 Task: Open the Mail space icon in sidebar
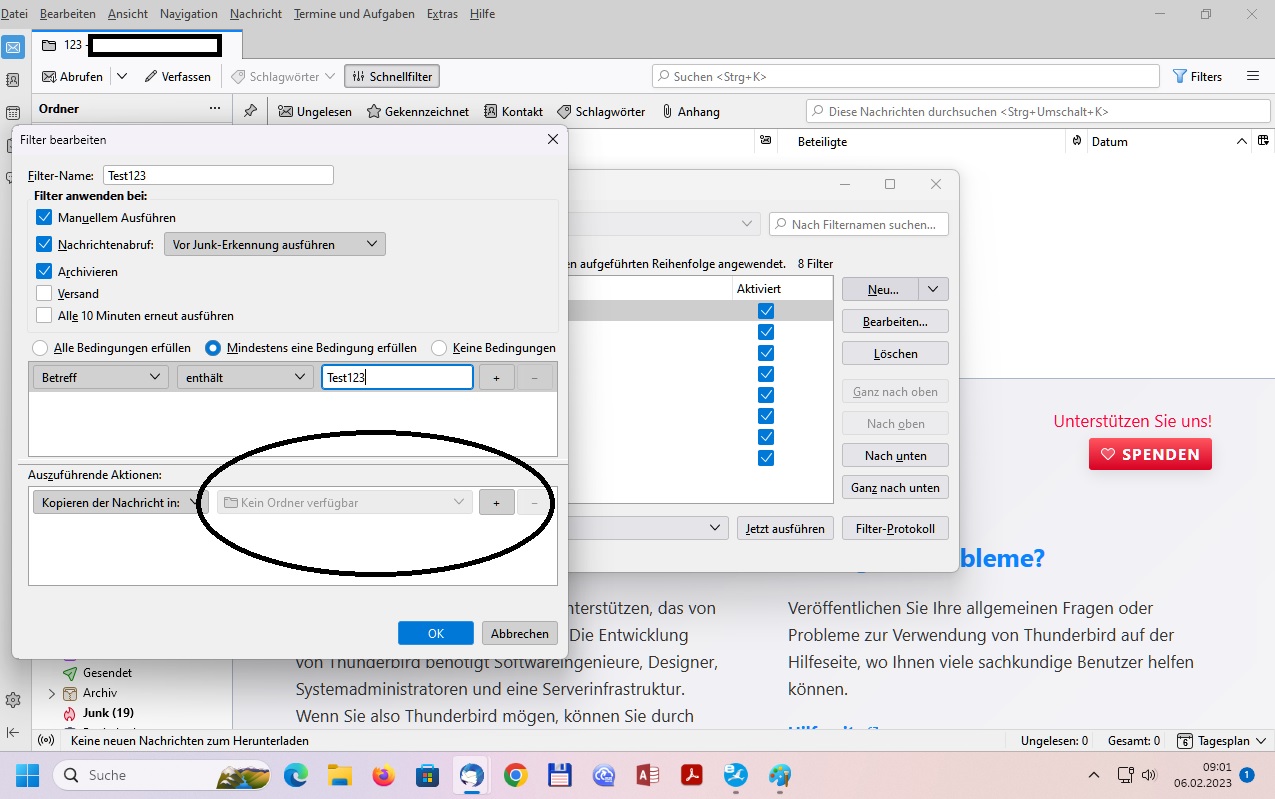pyautogui.click(x=13, y=47)
